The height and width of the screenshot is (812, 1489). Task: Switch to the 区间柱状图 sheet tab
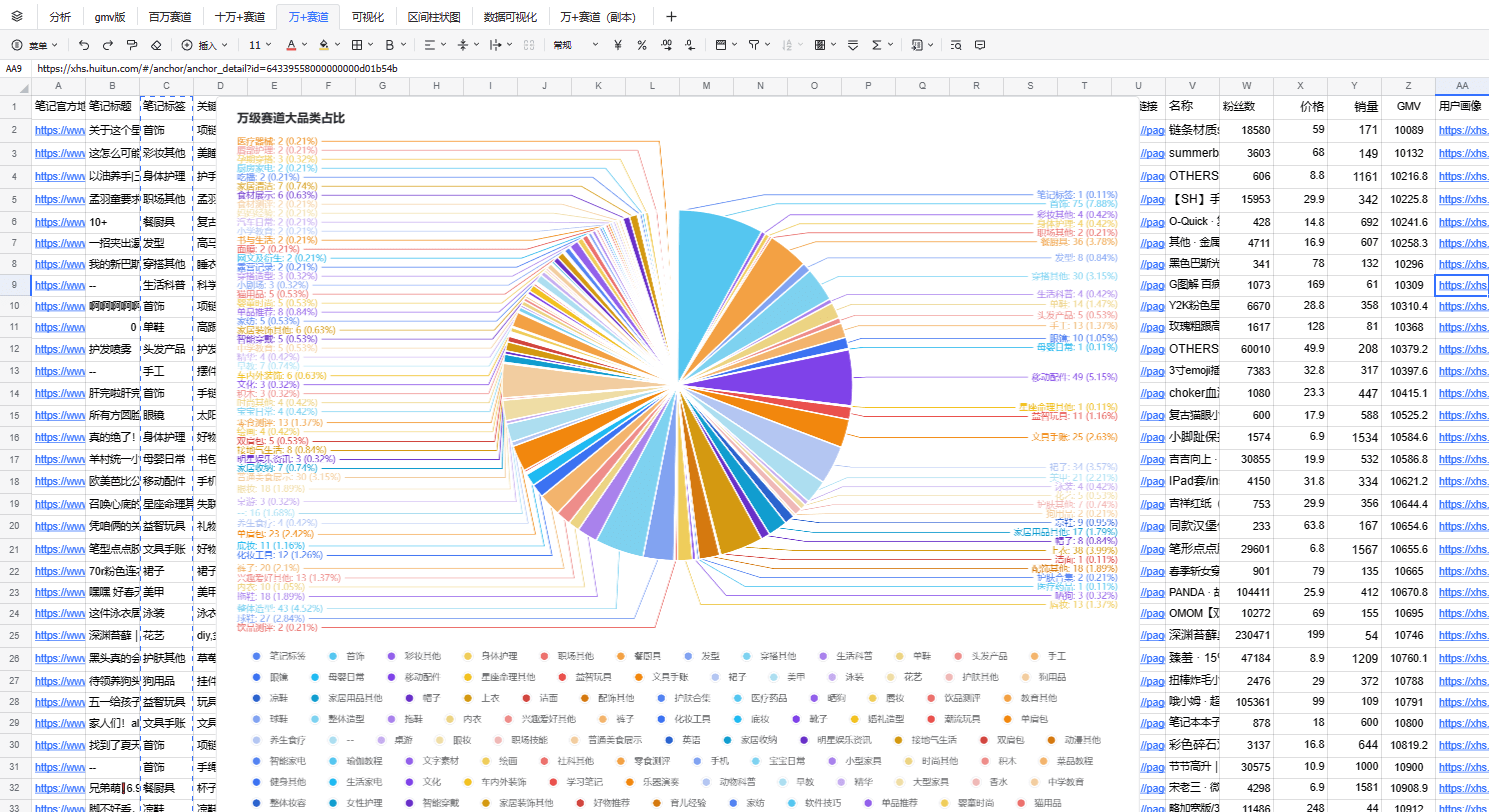(435, 17)
